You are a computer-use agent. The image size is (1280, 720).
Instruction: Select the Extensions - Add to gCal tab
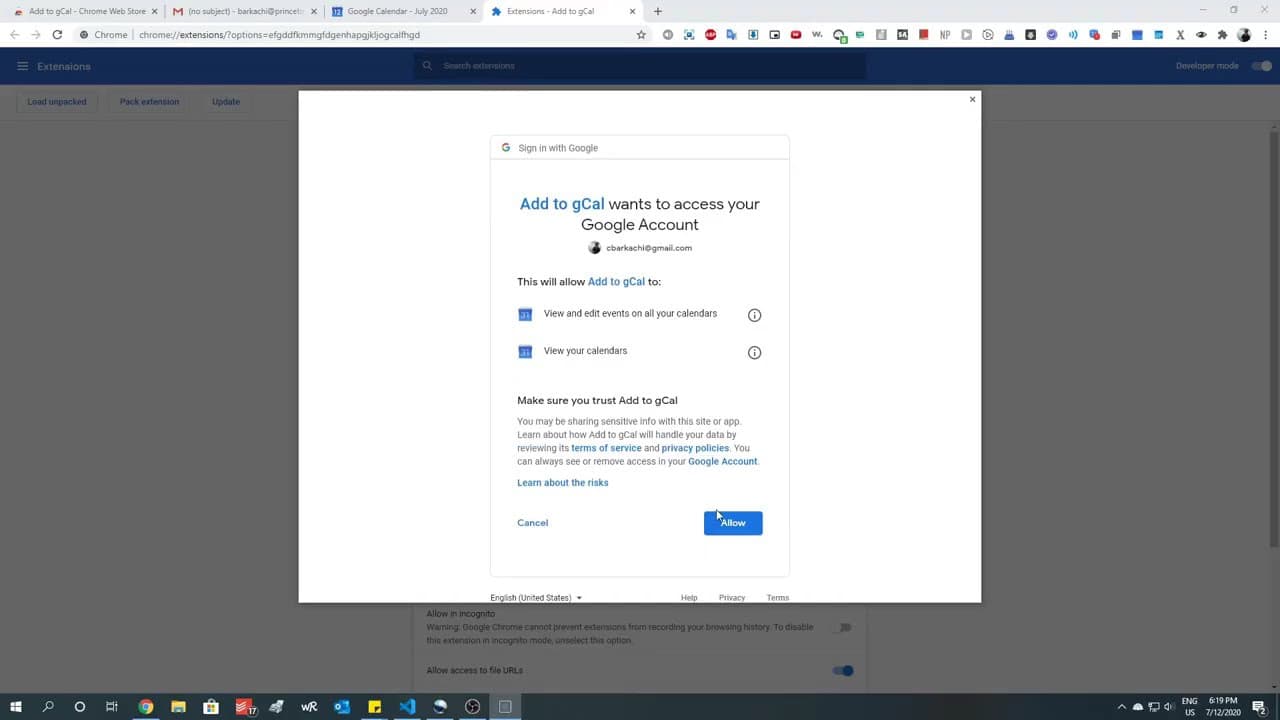[x=564, y=11]
